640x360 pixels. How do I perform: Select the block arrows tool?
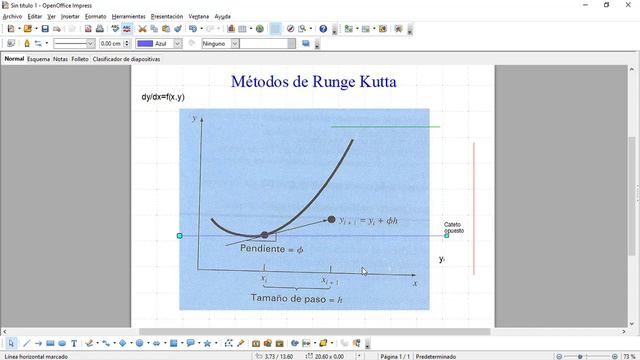156,343
